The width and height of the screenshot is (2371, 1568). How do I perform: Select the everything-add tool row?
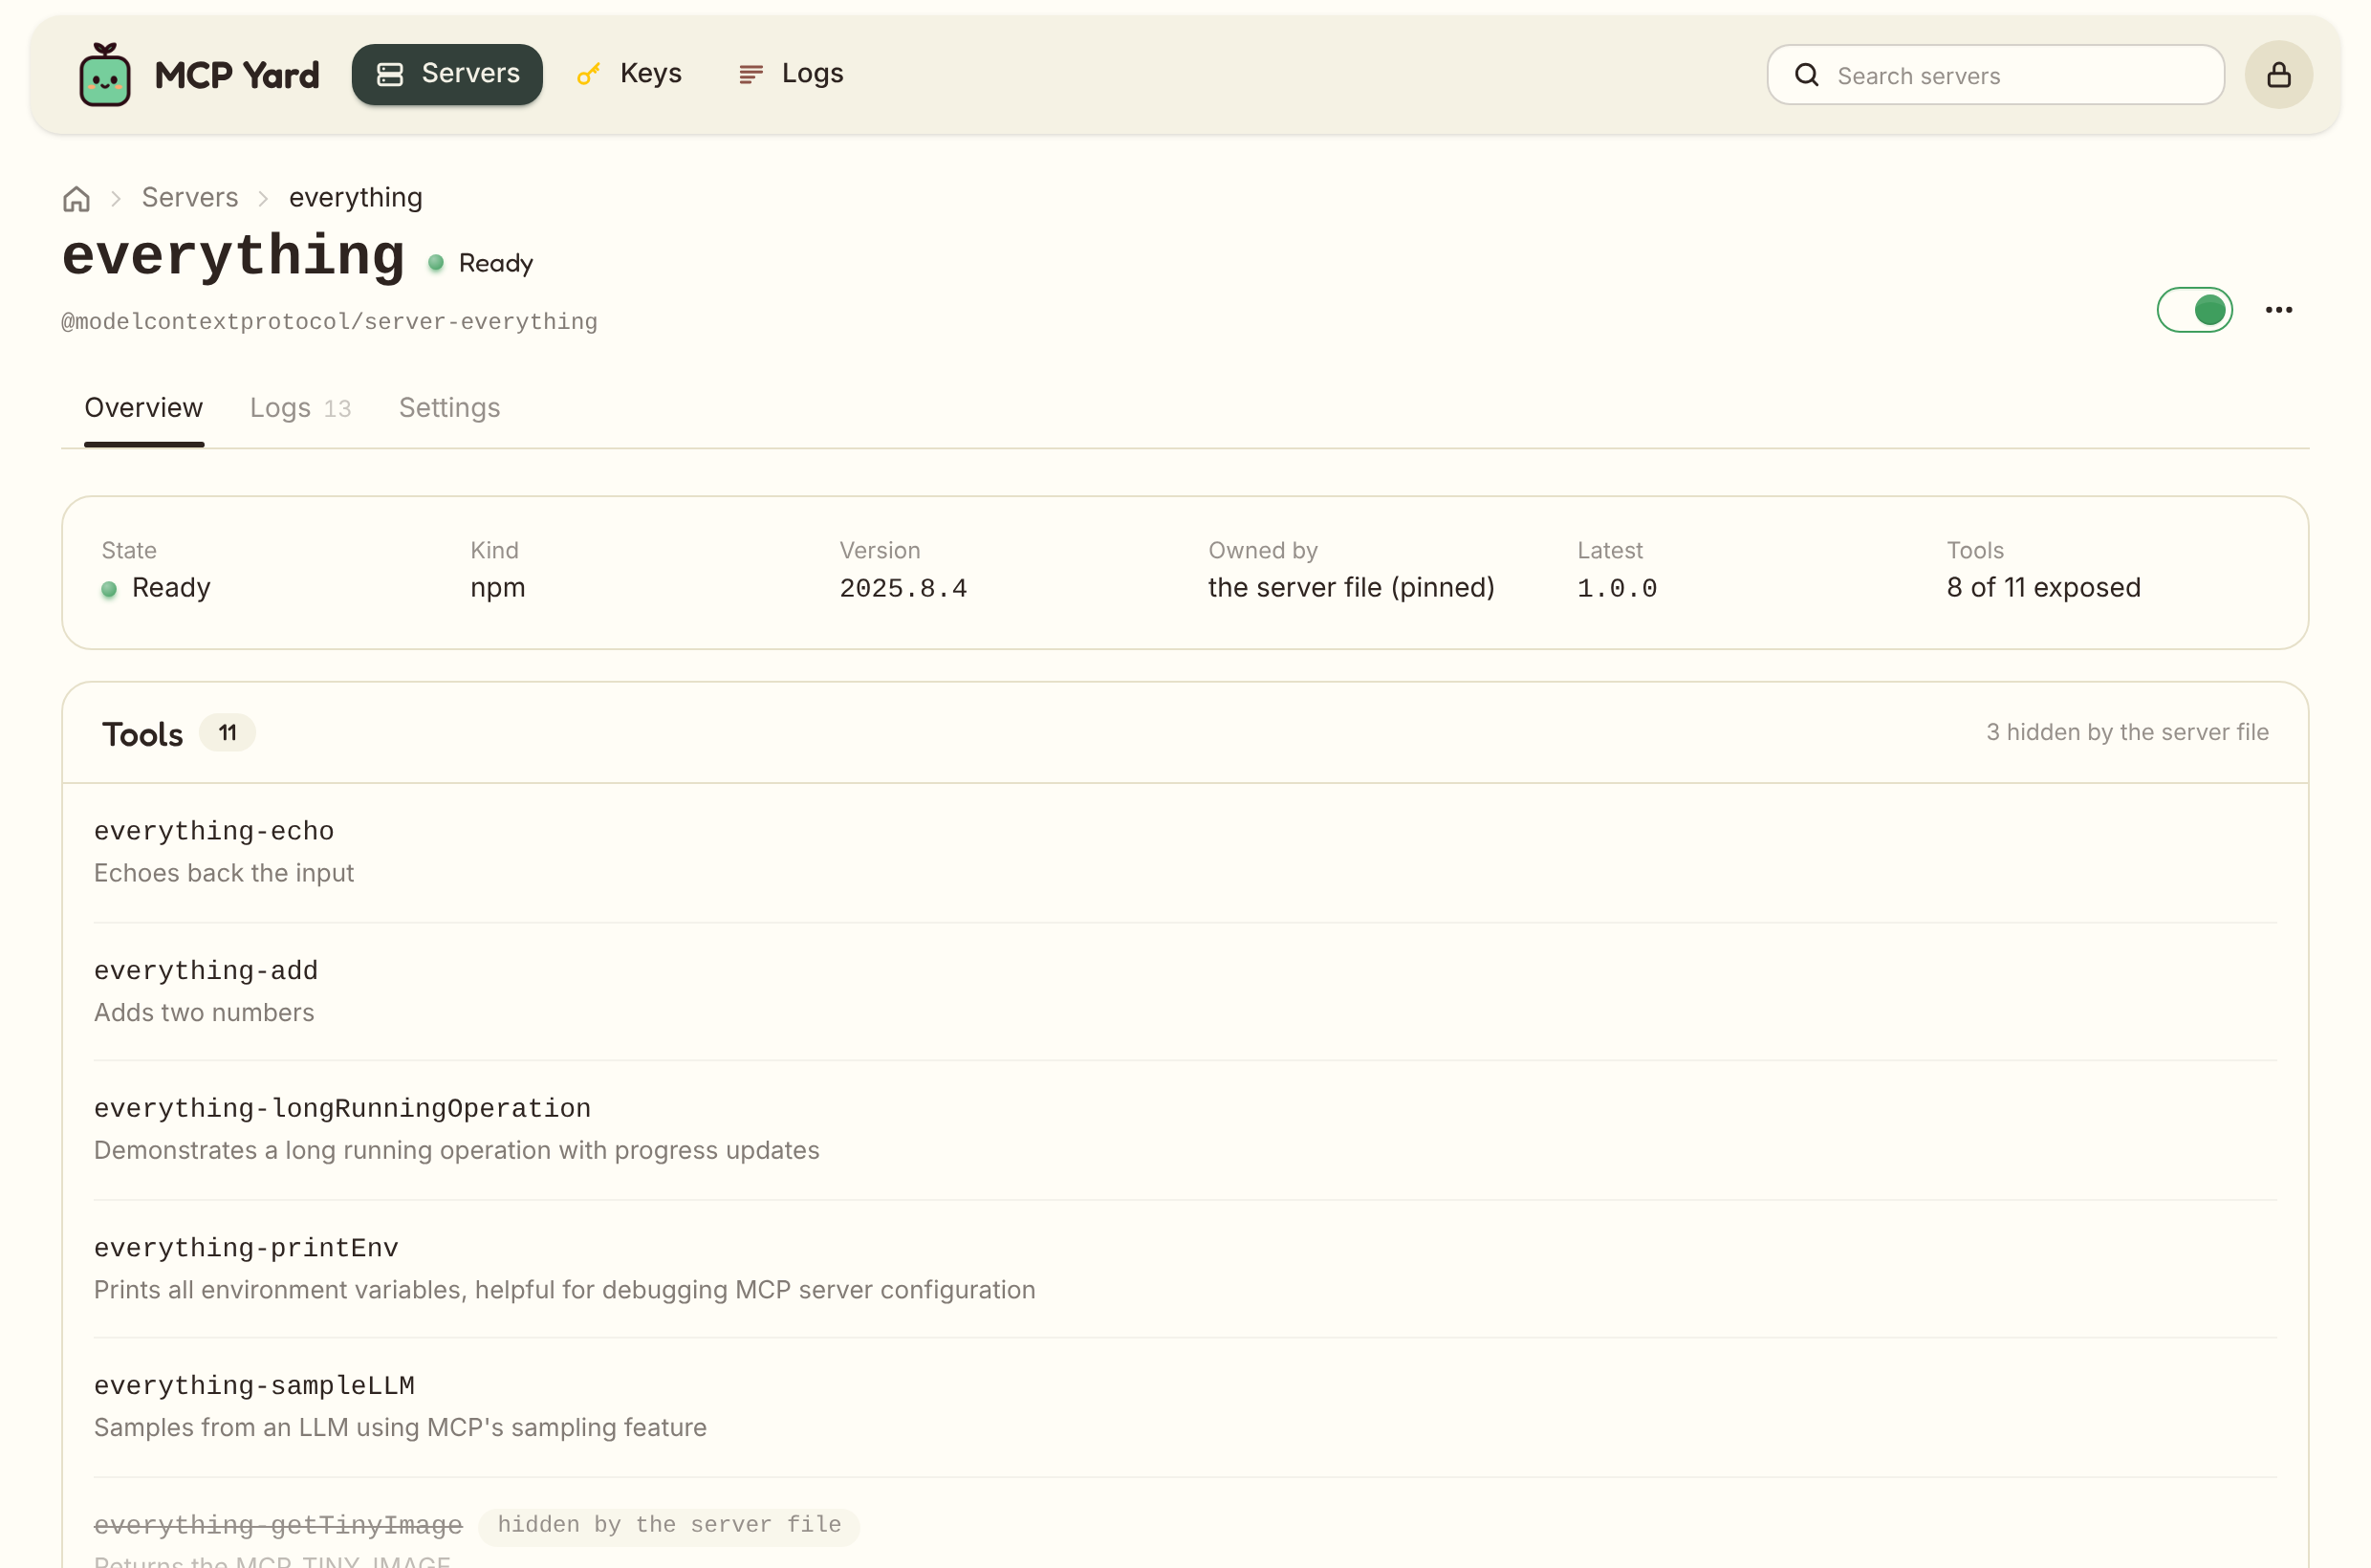coord(1185,991)
